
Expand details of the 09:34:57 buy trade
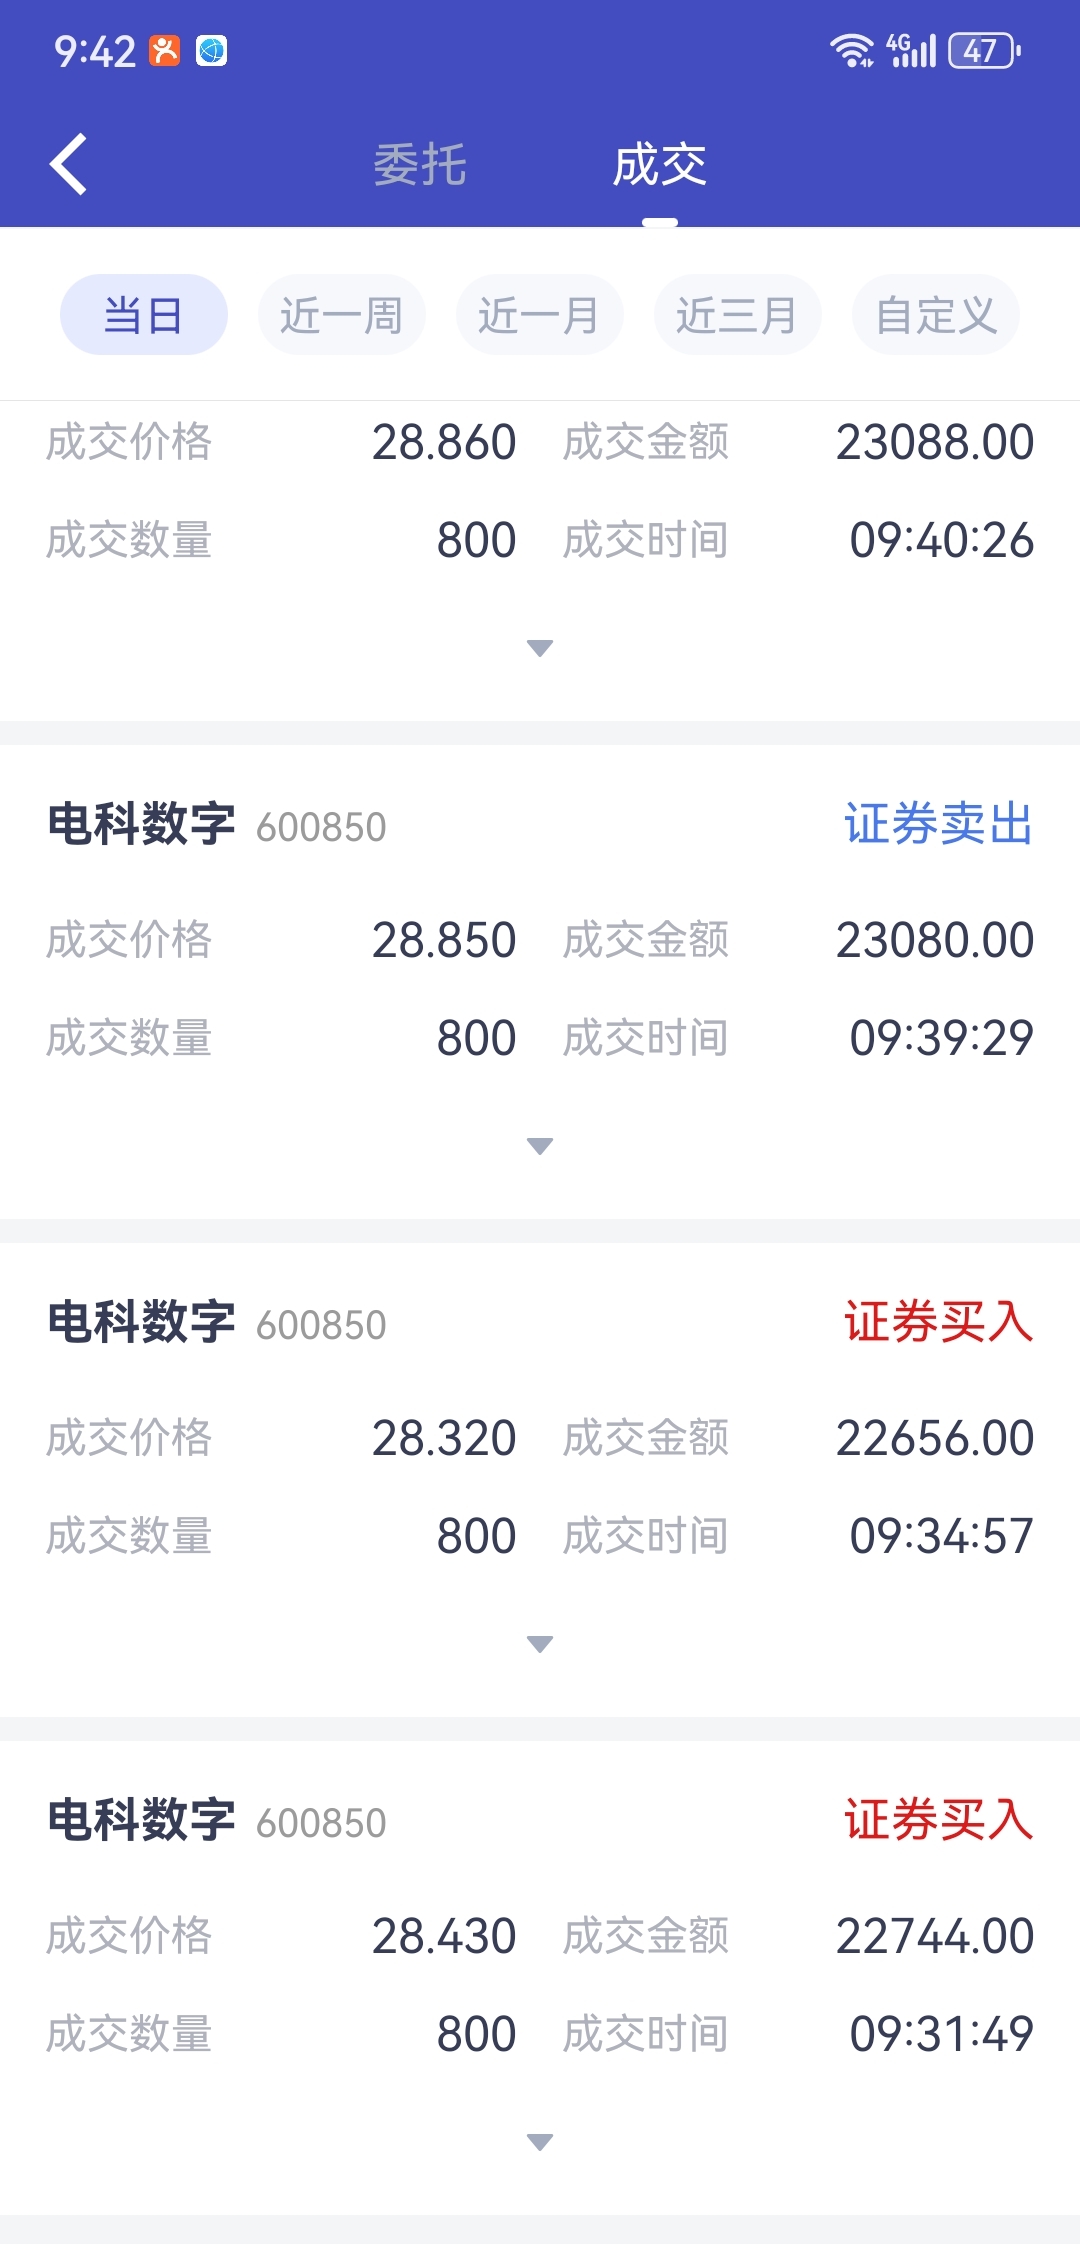540,1644
